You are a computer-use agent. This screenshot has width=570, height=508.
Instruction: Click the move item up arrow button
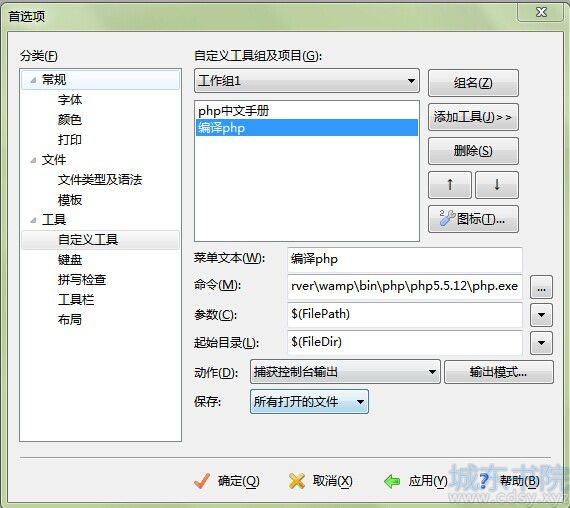coord(450,185)
